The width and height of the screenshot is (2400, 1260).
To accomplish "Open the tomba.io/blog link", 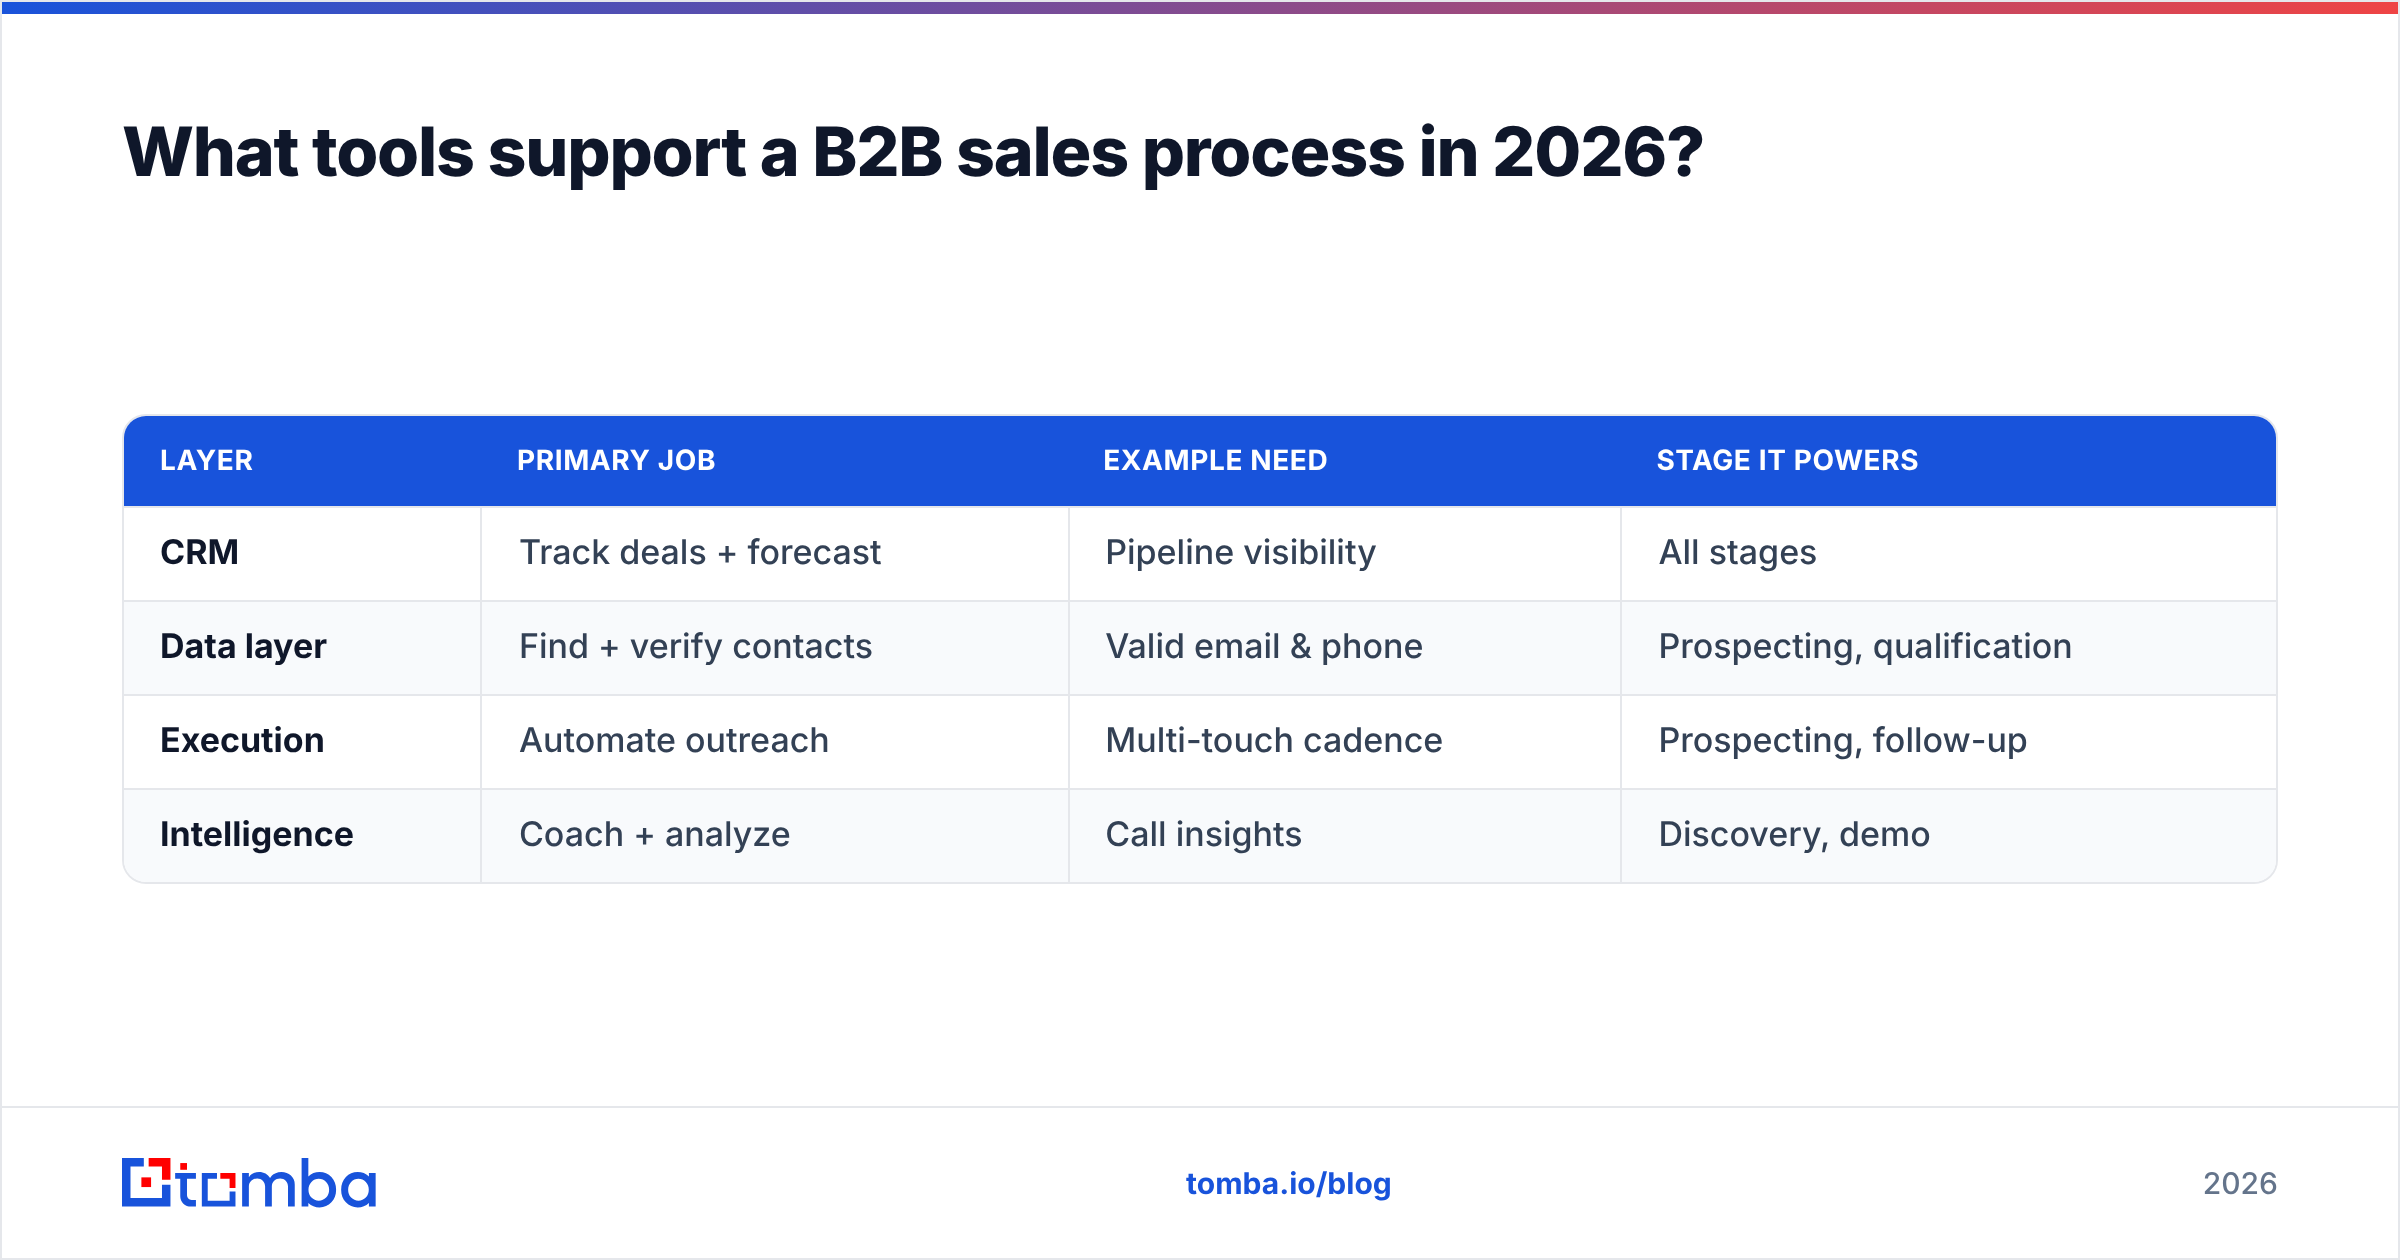I will click(1288, 1184).
